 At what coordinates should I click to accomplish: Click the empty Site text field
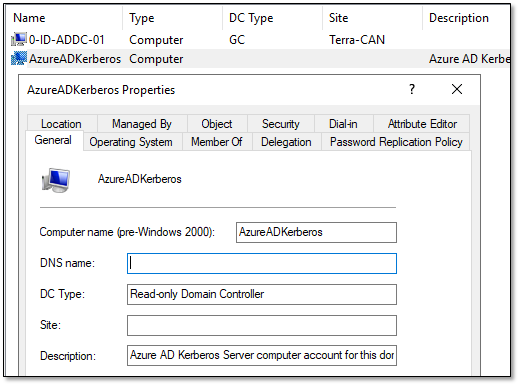coord(262,325)
